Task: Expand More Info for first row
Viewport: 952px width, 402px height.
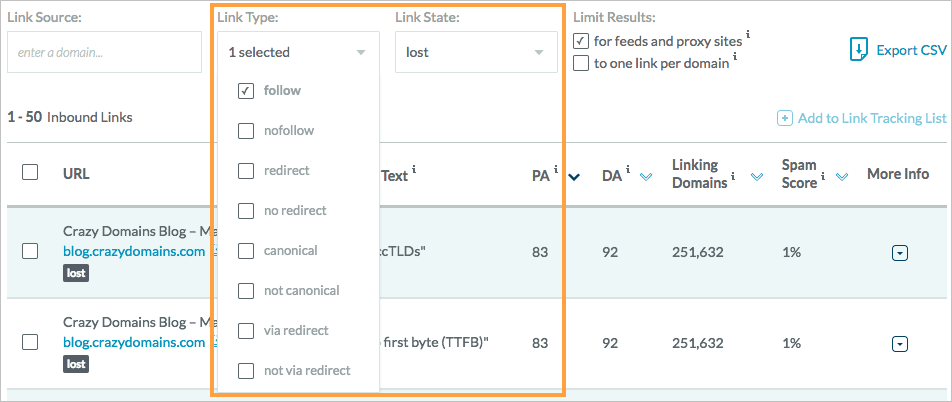Action: [x=899, y=253]
